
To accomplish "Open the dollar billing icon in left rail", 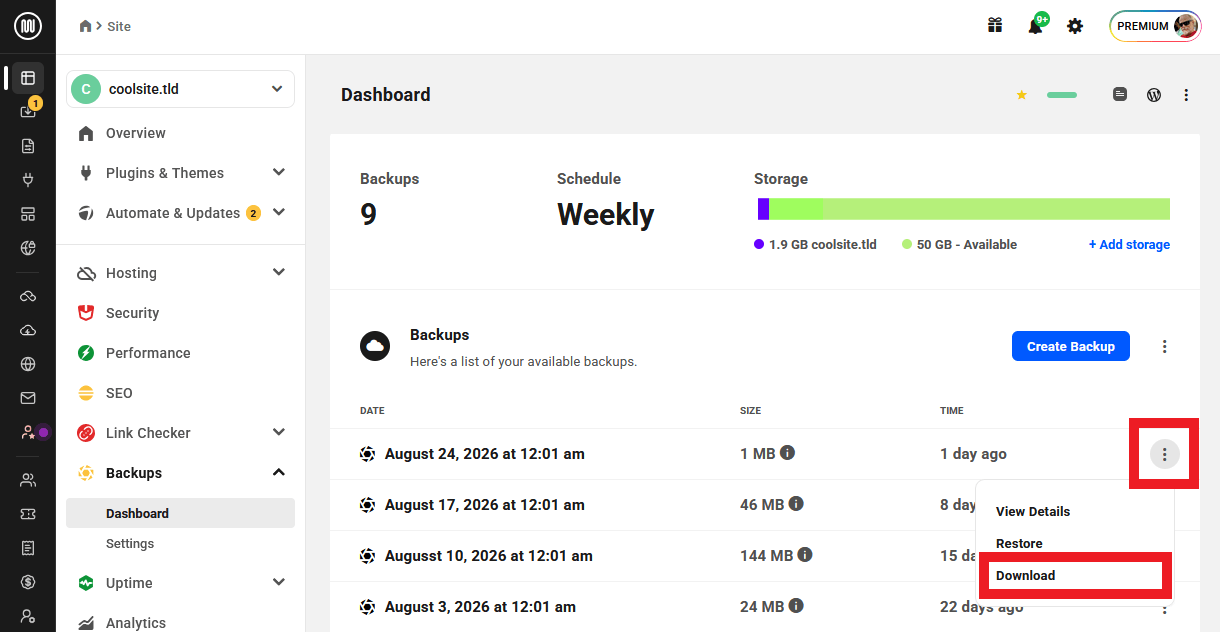I will 28,582.
